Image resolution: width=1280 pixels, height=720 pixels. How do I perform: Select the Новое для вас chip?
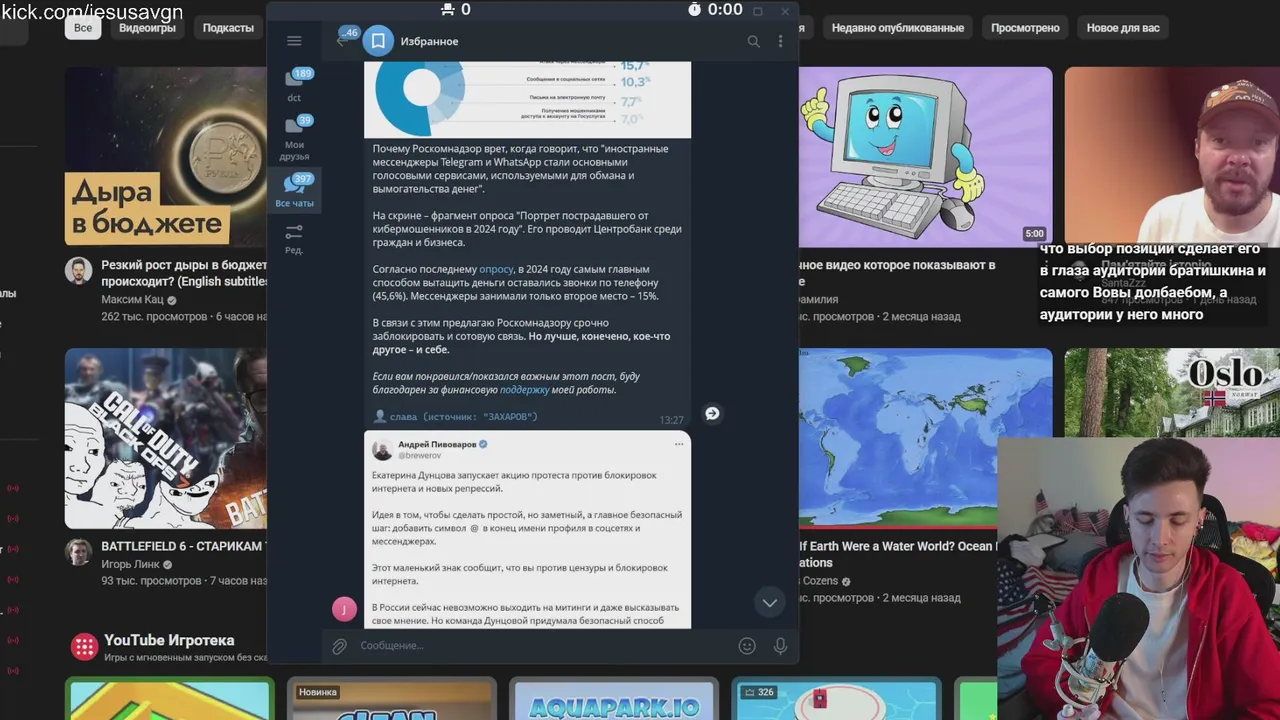tap(1123, 28)
